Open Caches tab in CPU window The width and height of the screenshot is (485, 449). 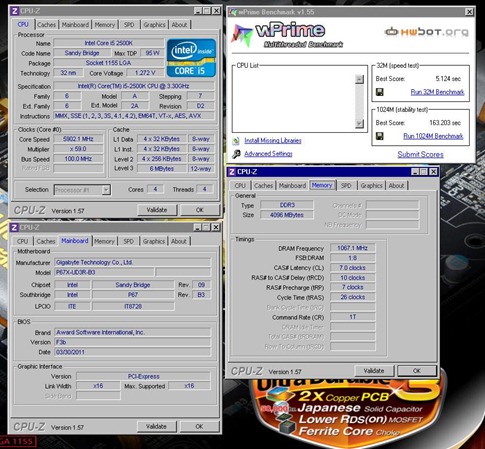tap(46, 25)
